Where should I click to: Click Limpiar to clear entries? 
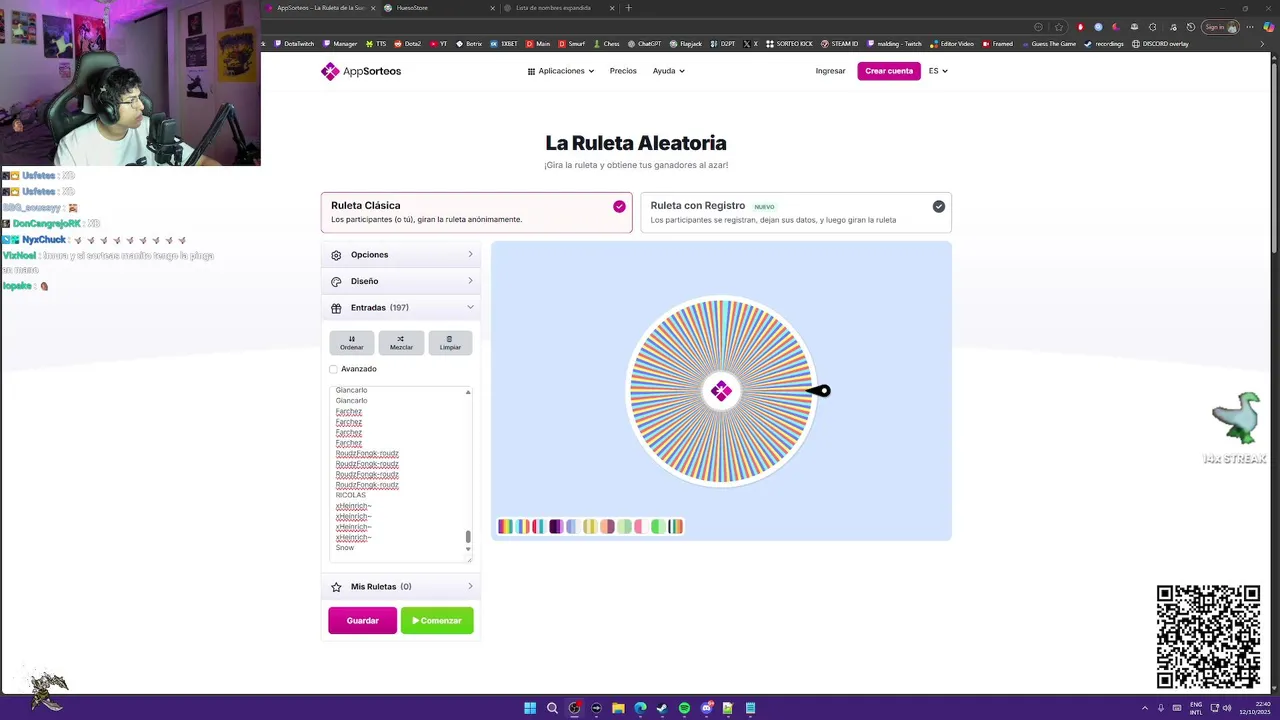click(450, 343)
